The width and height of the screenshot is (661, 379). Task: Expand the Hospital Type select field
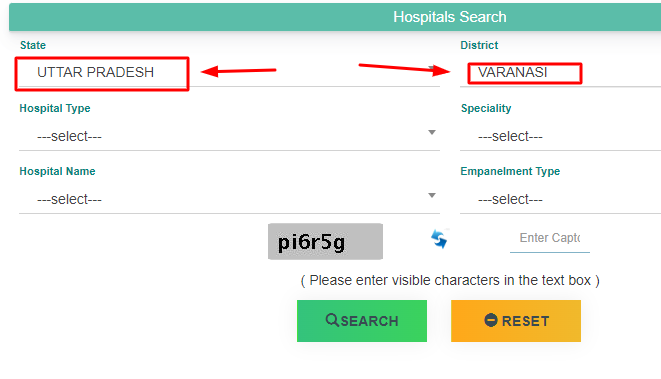229,136
